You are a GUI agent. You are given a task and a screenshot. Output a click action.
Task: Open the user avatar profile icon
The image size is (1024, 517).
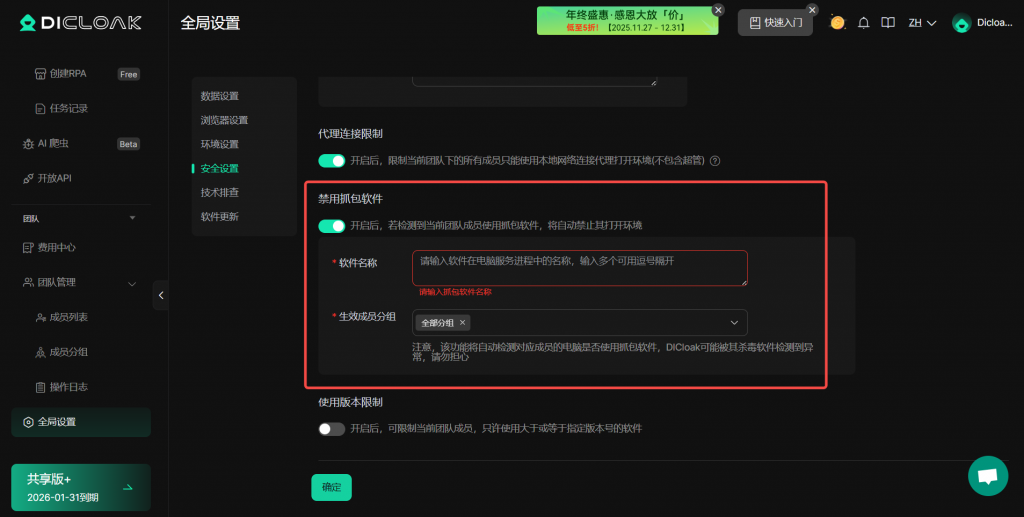[961, 23]
